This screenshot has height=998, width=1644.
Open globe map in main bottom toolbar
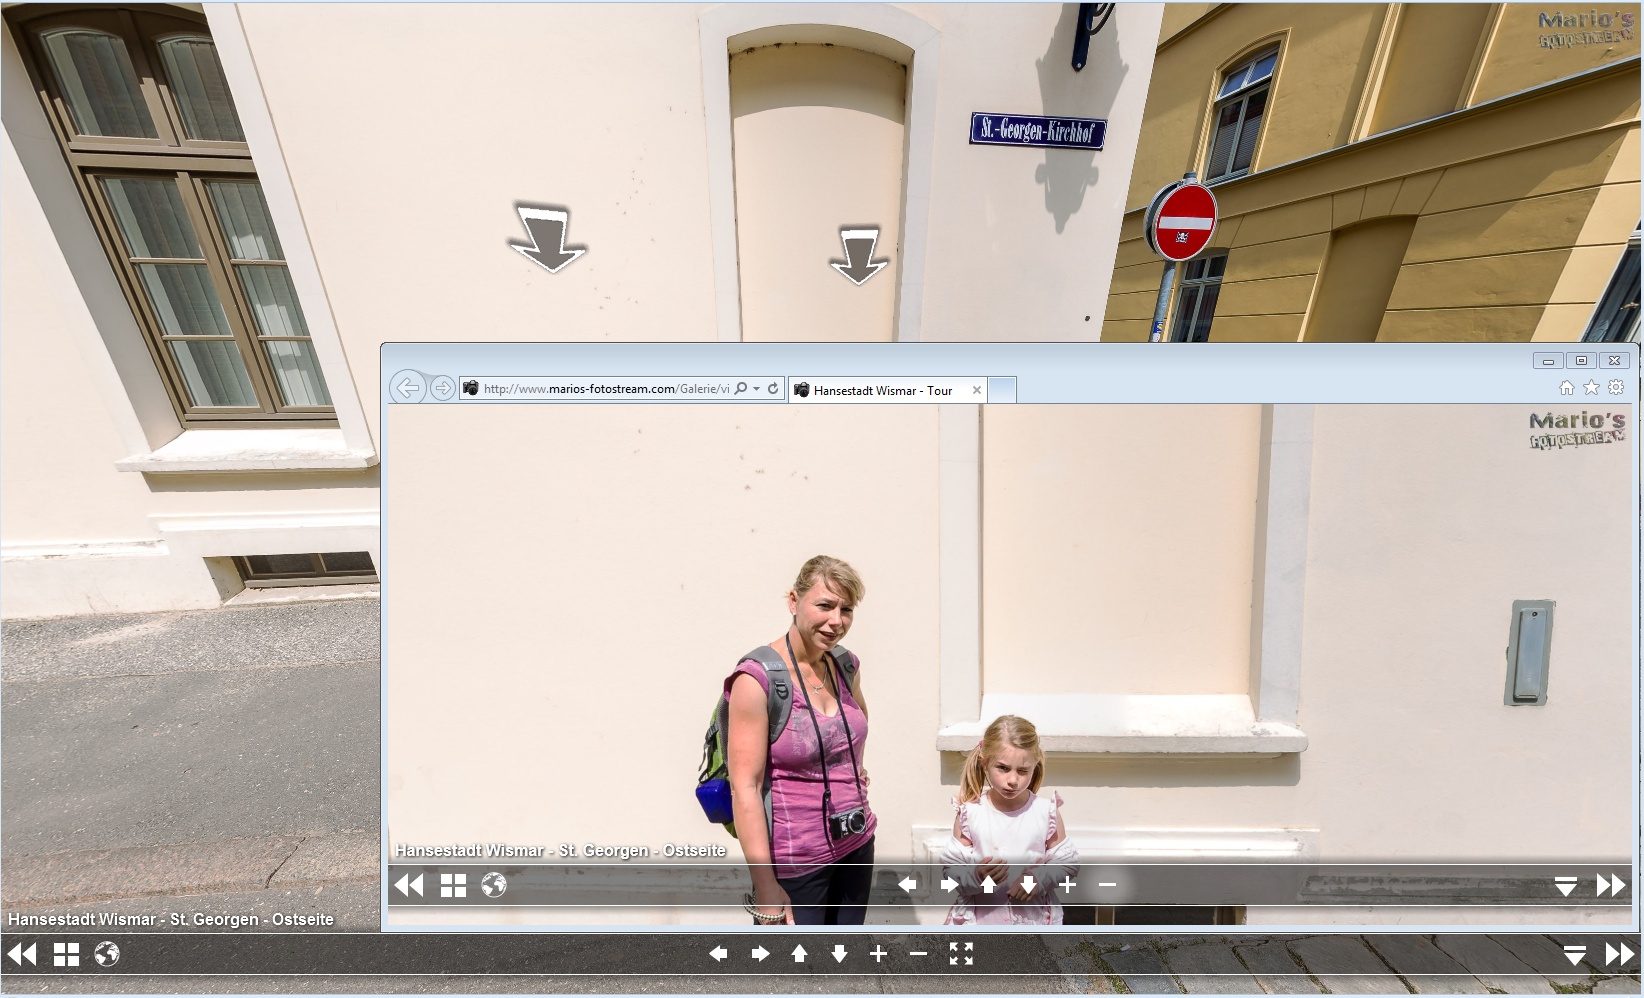(107, 955)
